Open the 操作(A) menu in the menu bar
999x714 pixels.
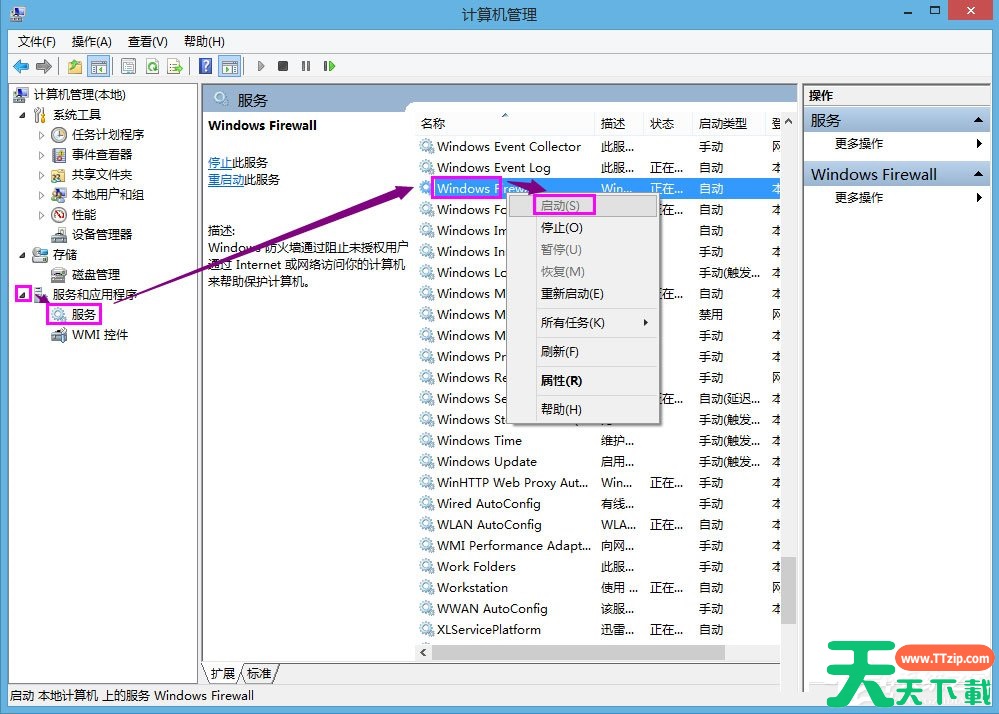click(91, 41)
